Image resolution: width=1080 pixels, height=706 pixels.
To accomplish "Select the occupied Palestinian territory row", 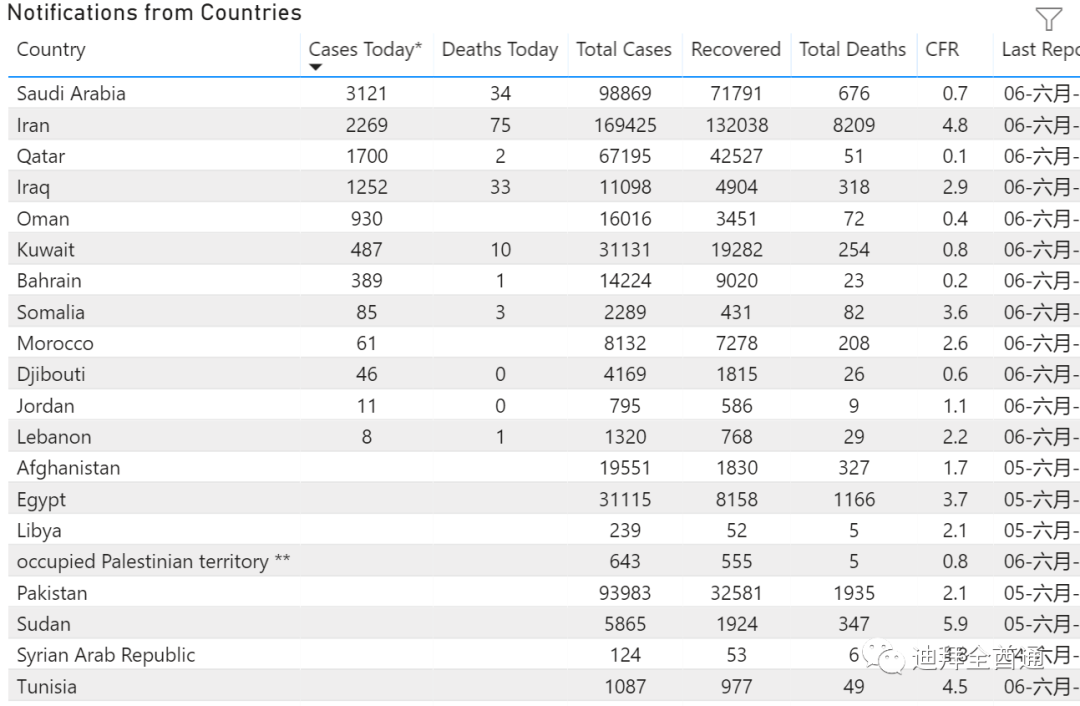I will click(544, 562).
